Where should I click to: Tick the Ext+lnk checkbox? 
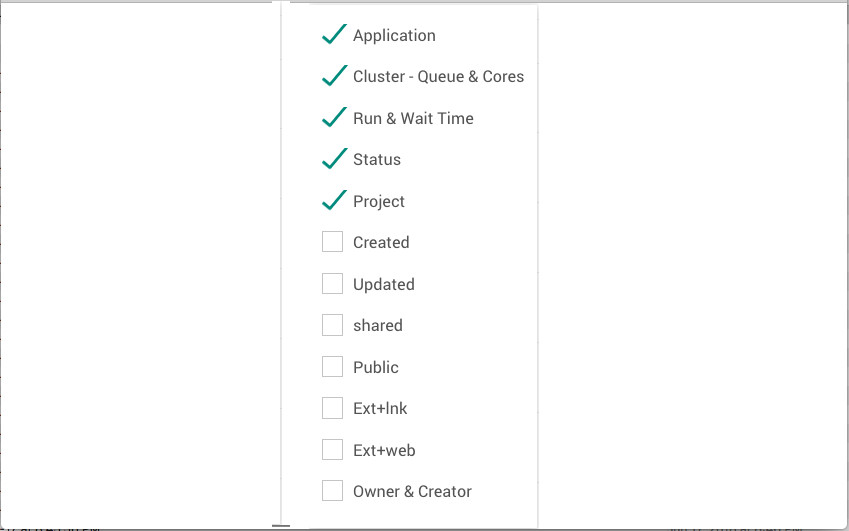(333, 408)
